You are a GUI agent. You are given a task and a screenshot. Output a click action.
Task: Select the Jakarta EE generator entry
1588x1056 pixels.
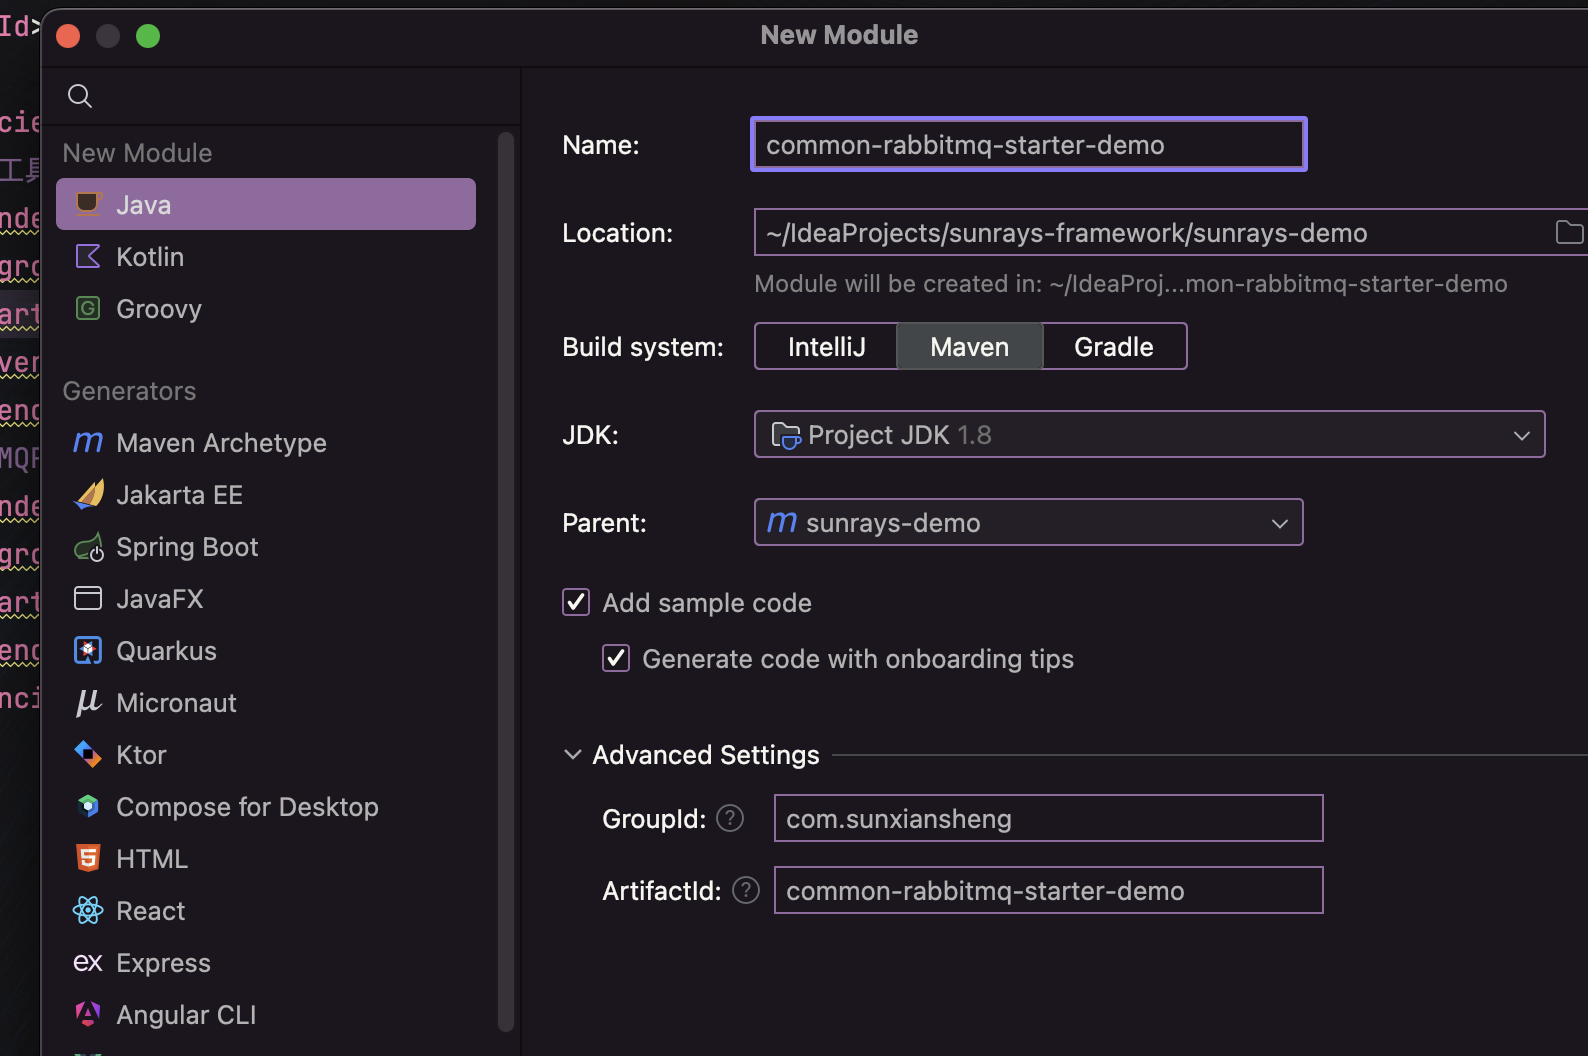(266, 494)
